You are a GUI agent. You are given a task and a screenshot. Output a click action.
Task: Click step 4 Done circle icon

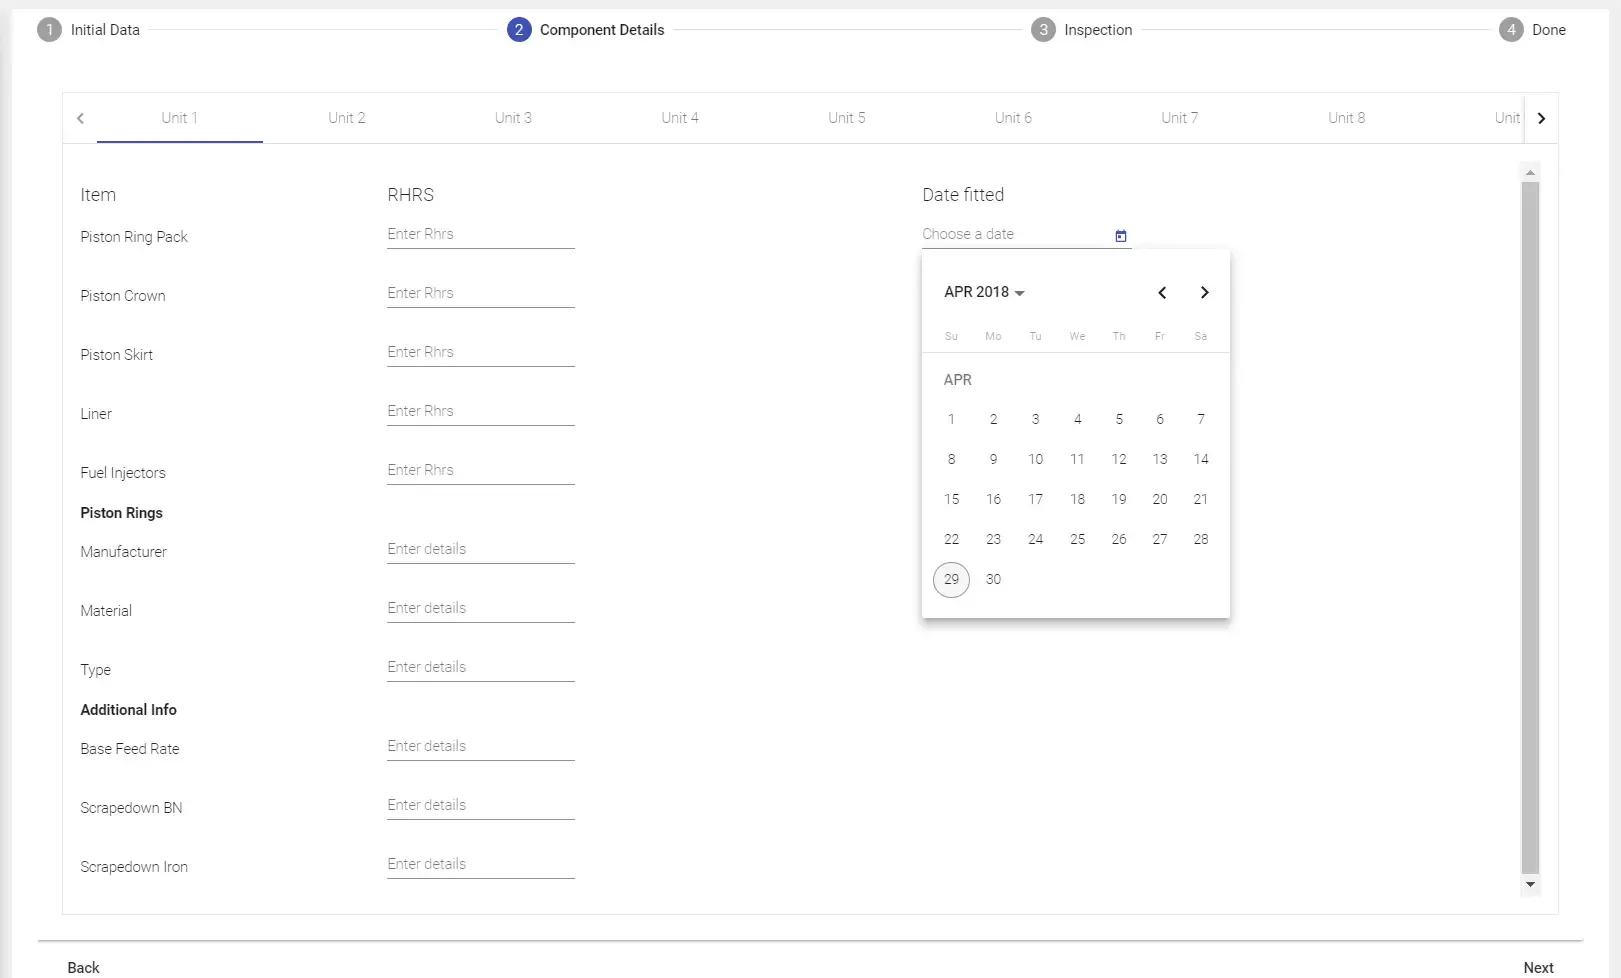(1511, 30)
